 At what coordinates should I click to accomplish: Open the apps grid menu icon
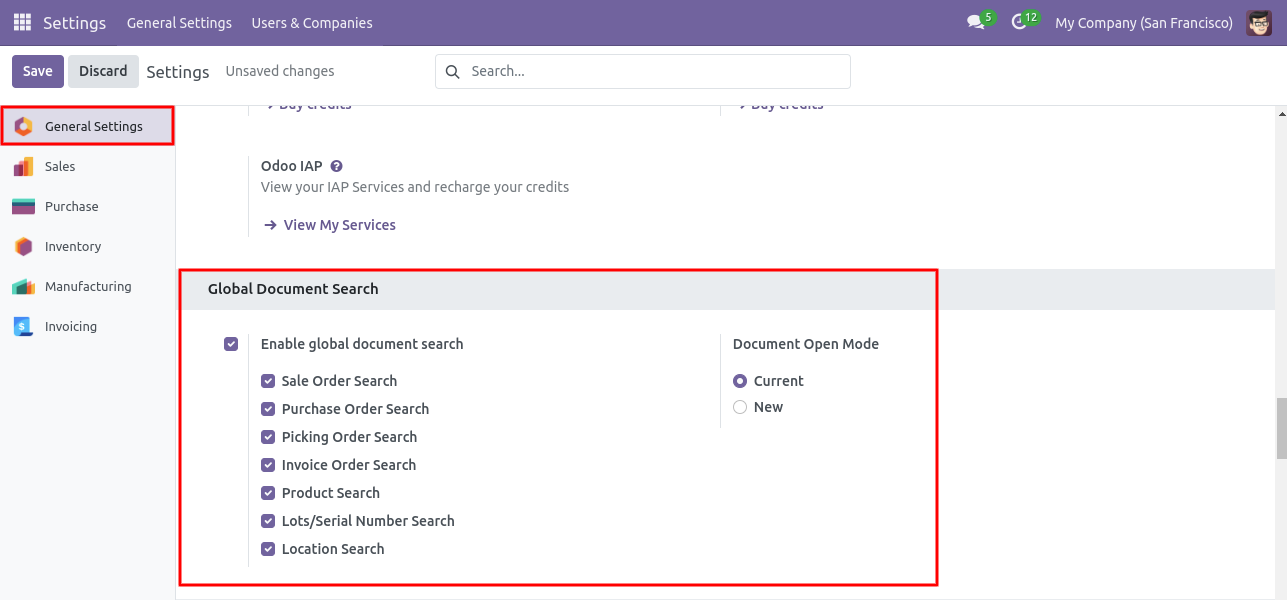[22, 22]
